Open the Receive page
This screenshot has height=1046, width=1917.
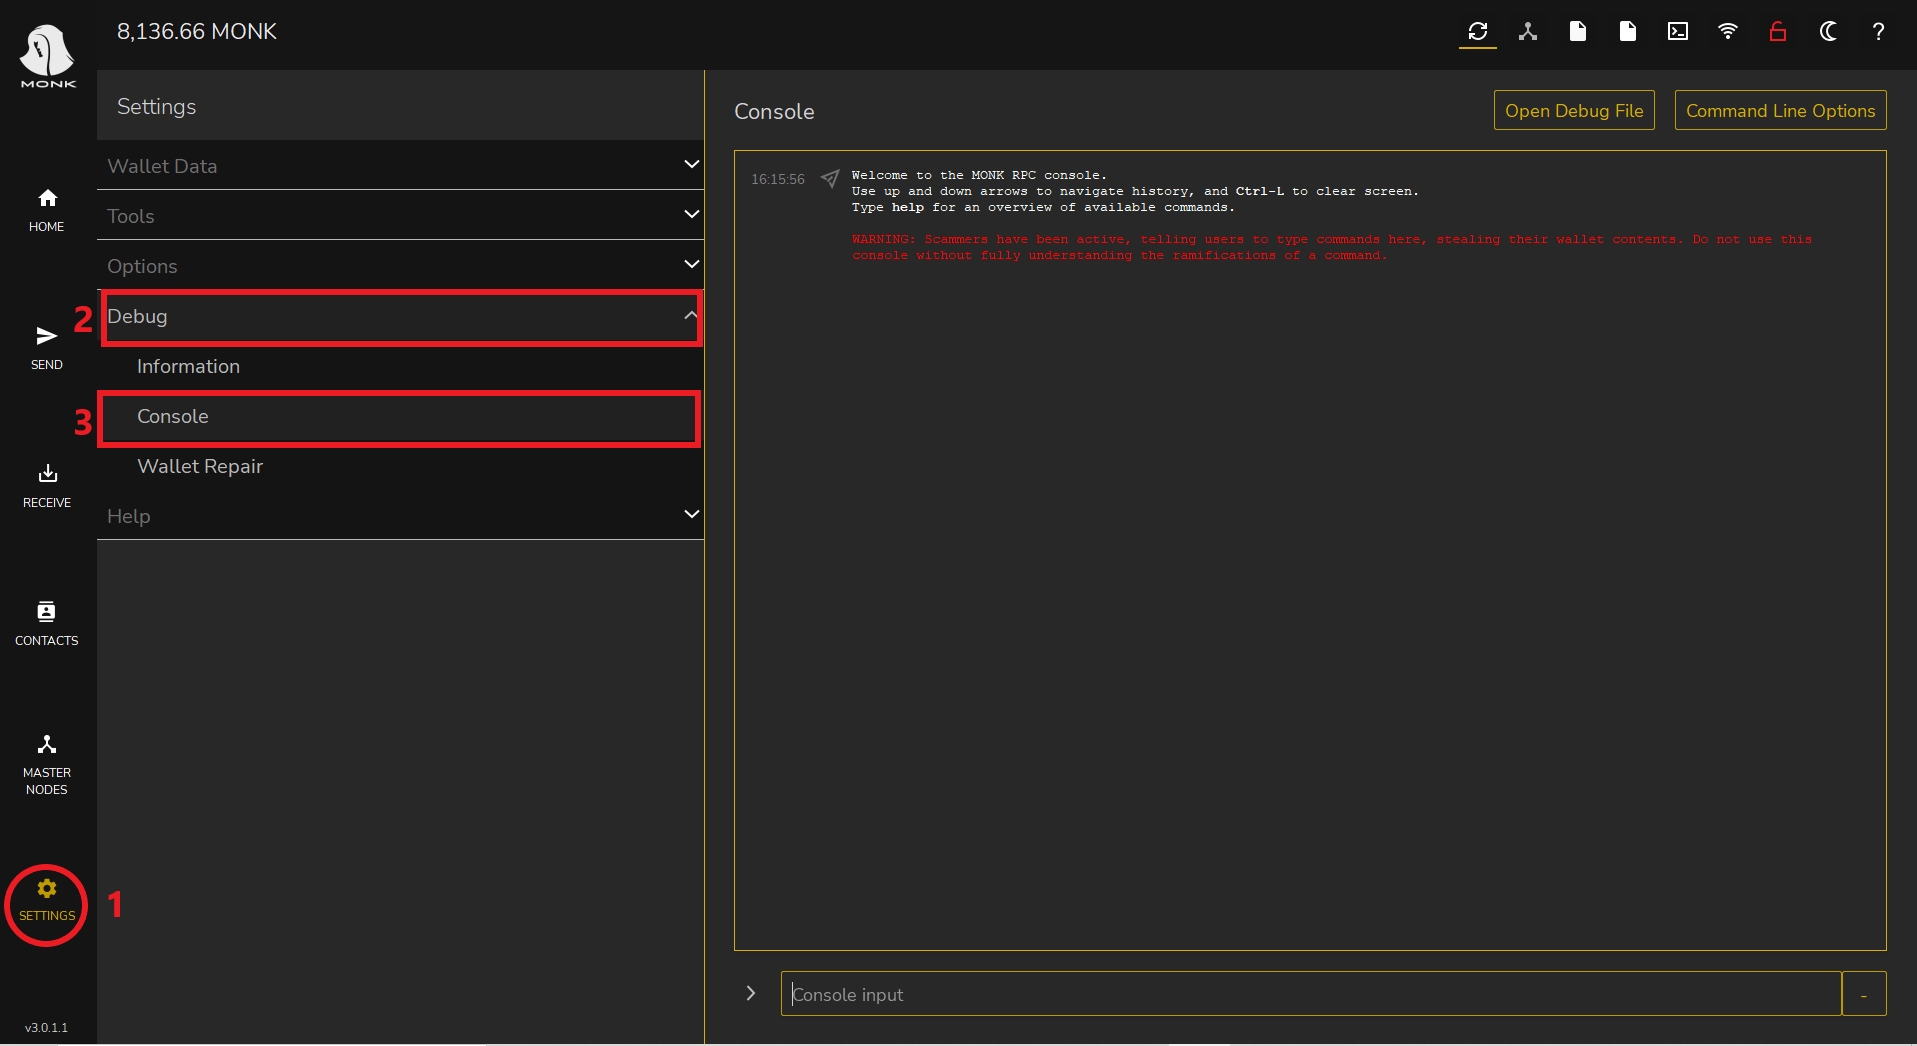tap(47, 486)
